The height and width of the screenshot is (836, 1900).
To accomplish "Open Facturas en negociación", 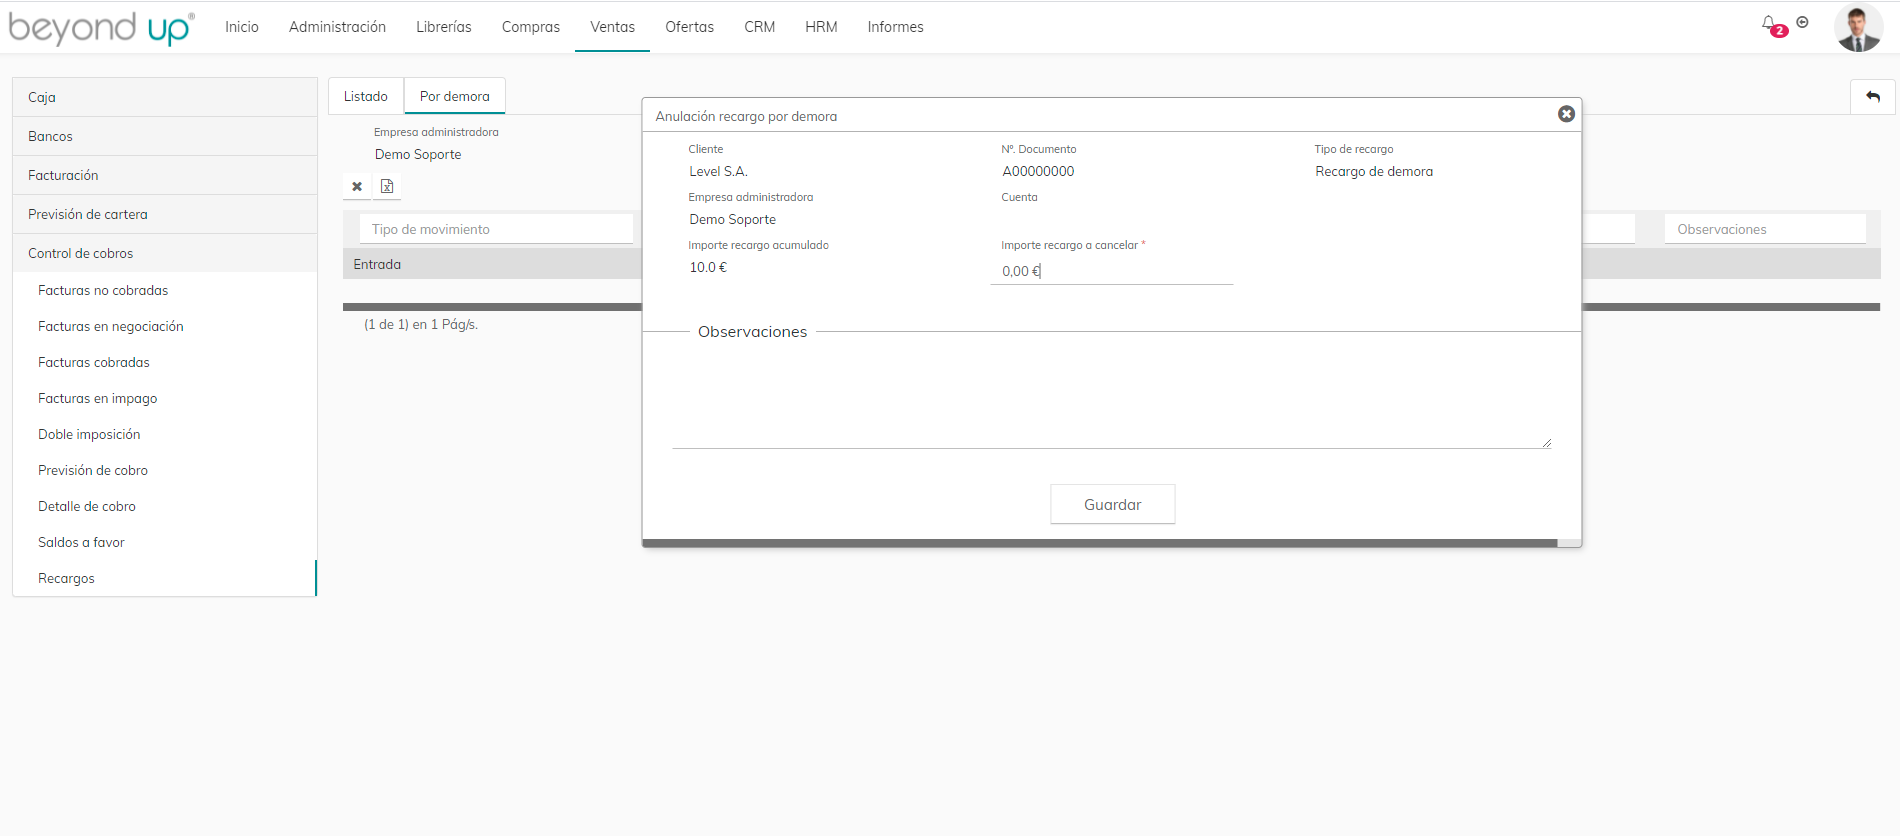I will click(165, 326).
